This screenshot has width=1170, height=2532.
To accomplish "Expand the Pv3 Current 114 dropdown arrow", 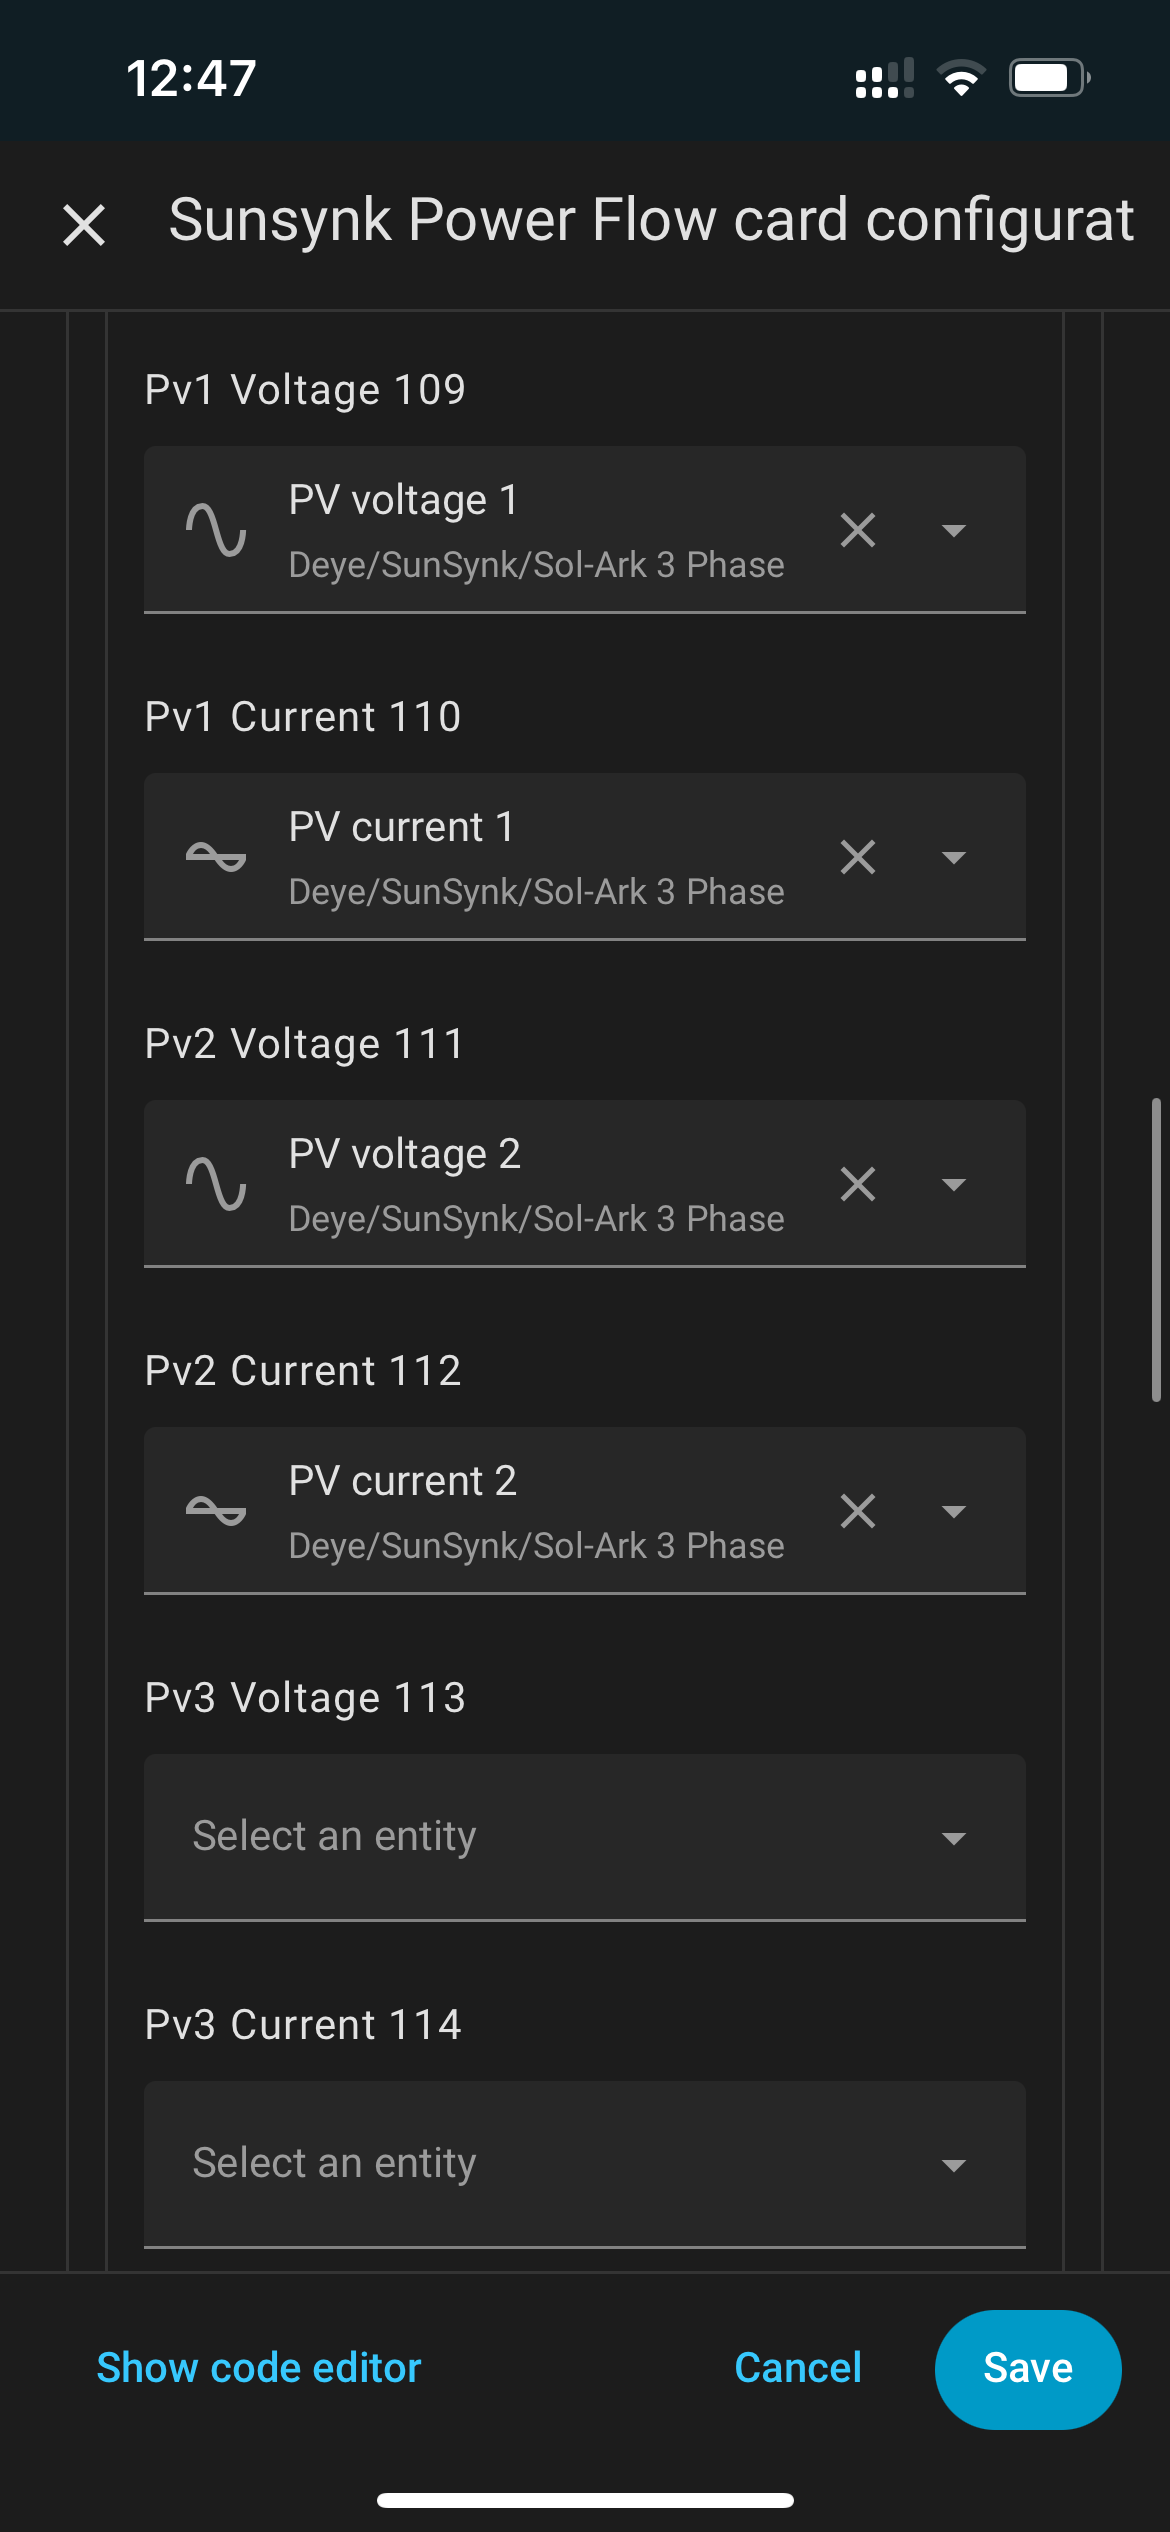I will [954, 2165].
